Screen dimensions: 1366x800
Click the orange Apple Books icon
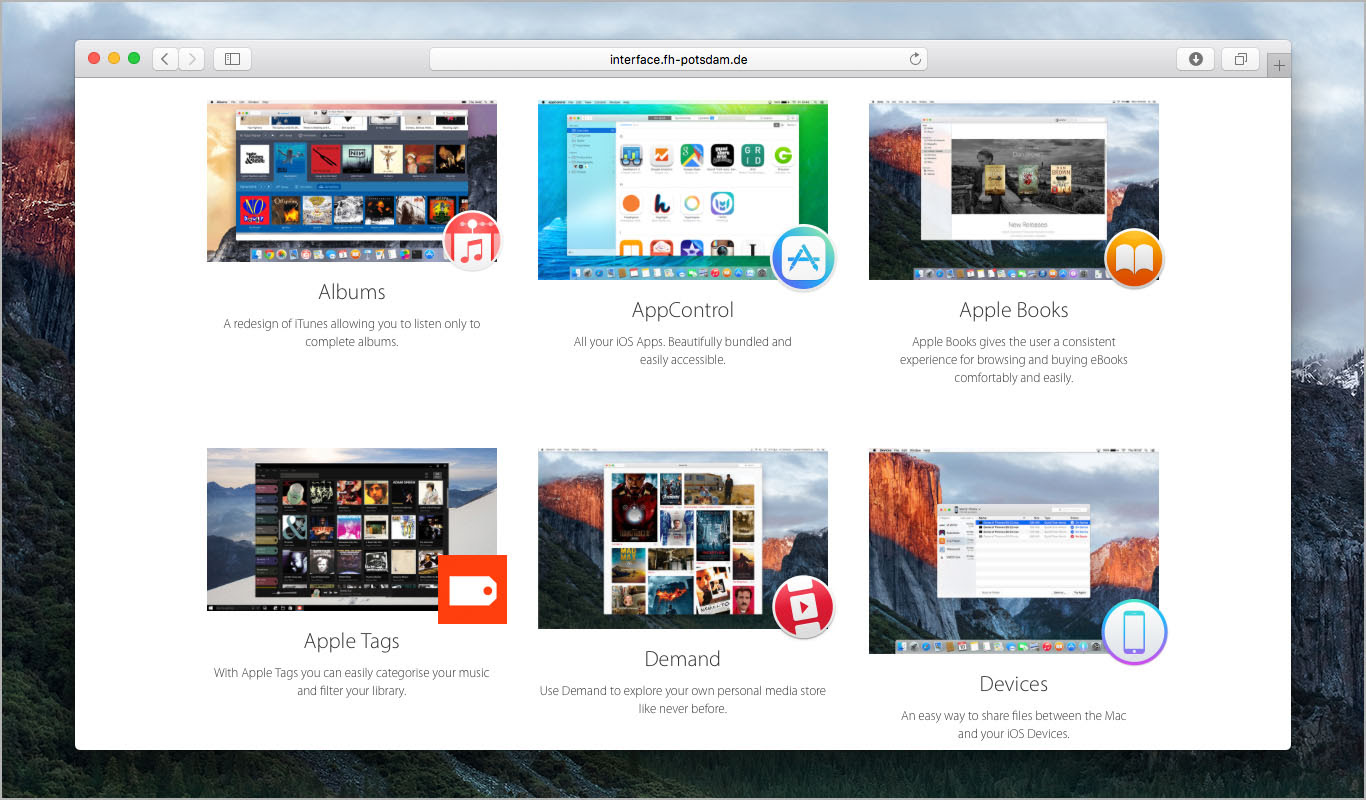(1134, 259)
